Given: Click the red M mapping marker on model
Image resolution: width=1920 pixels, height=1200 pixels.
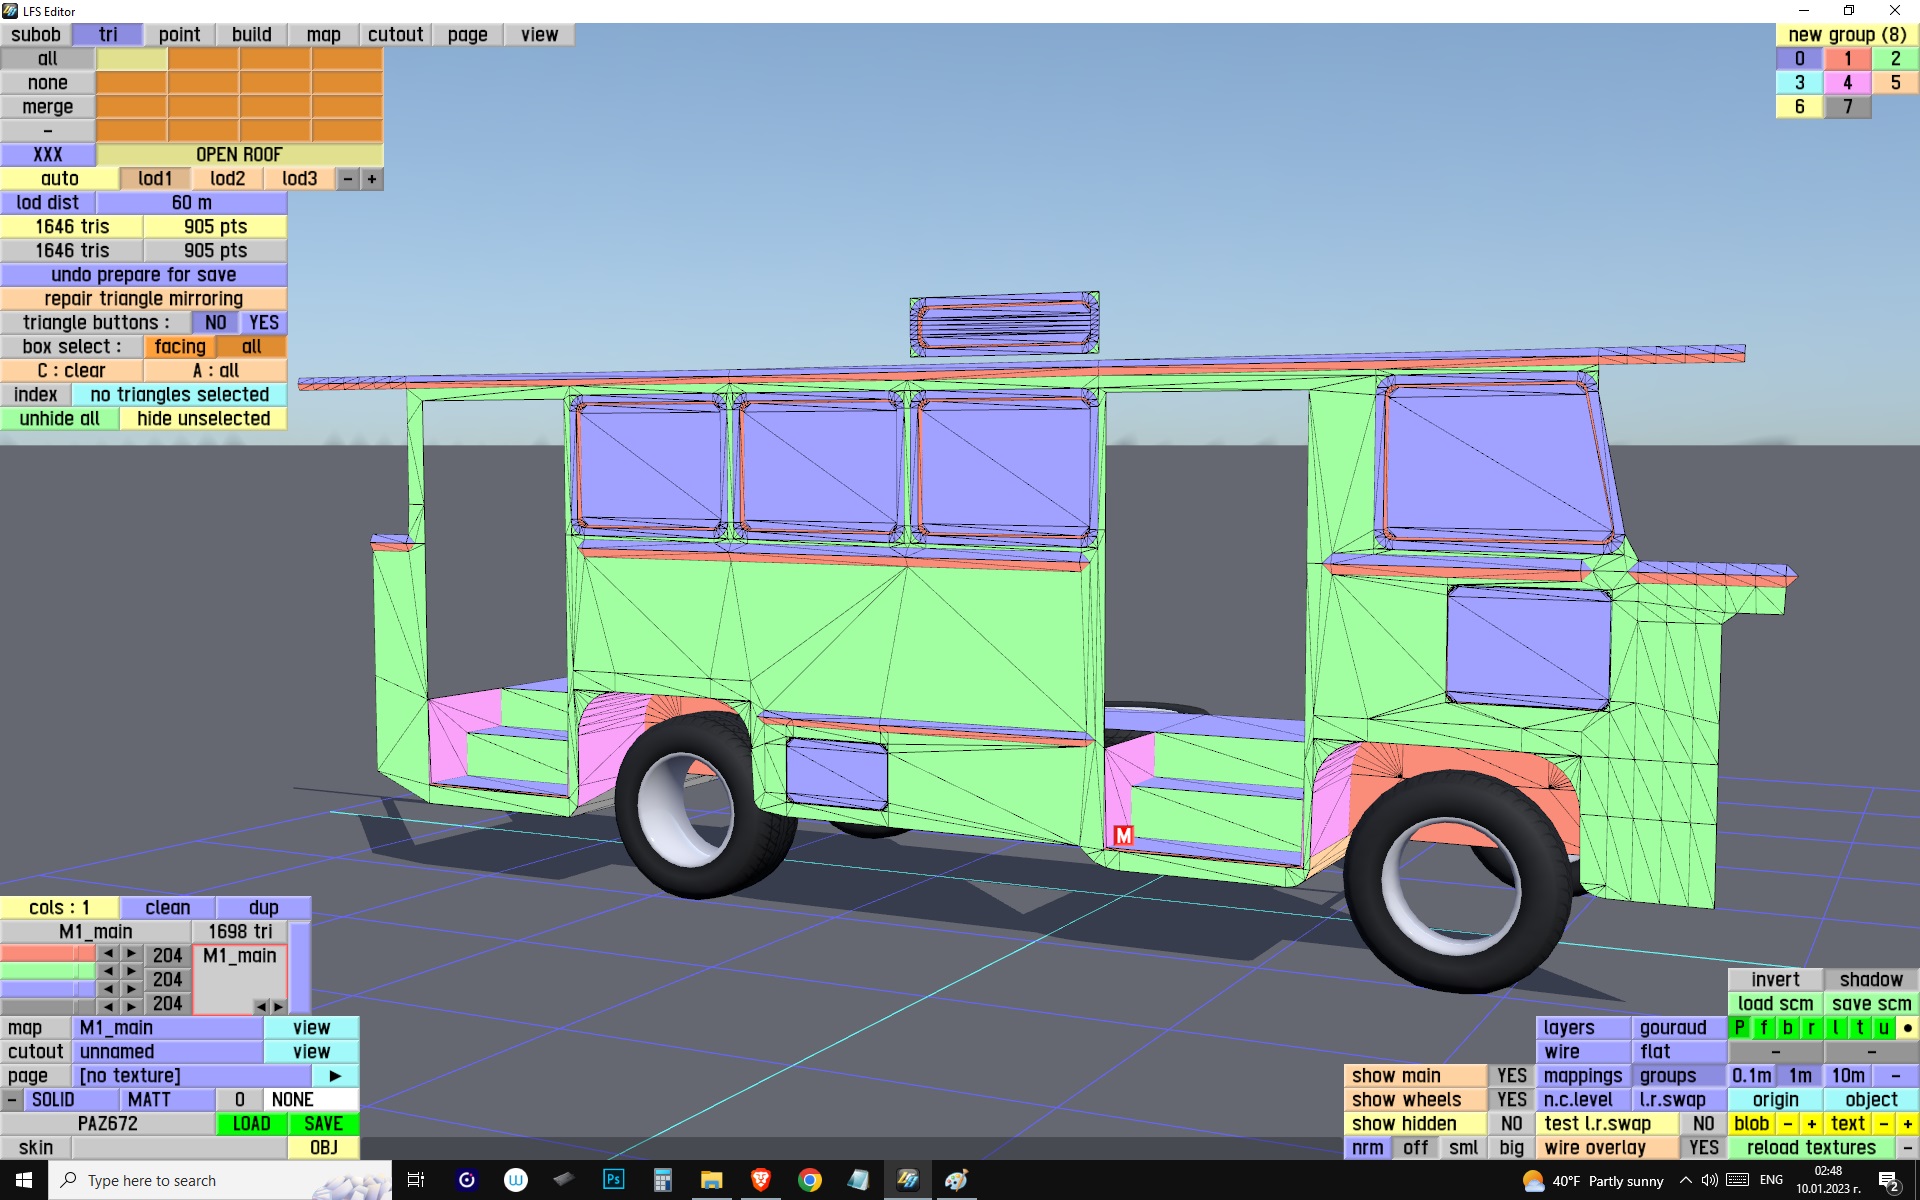Looking at the screenshot, I should [x=1123, y=835].
